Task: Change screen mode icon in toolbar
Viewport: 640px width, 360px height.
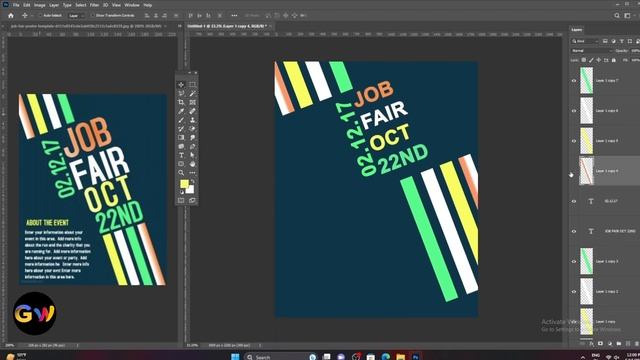Action: 192,200
